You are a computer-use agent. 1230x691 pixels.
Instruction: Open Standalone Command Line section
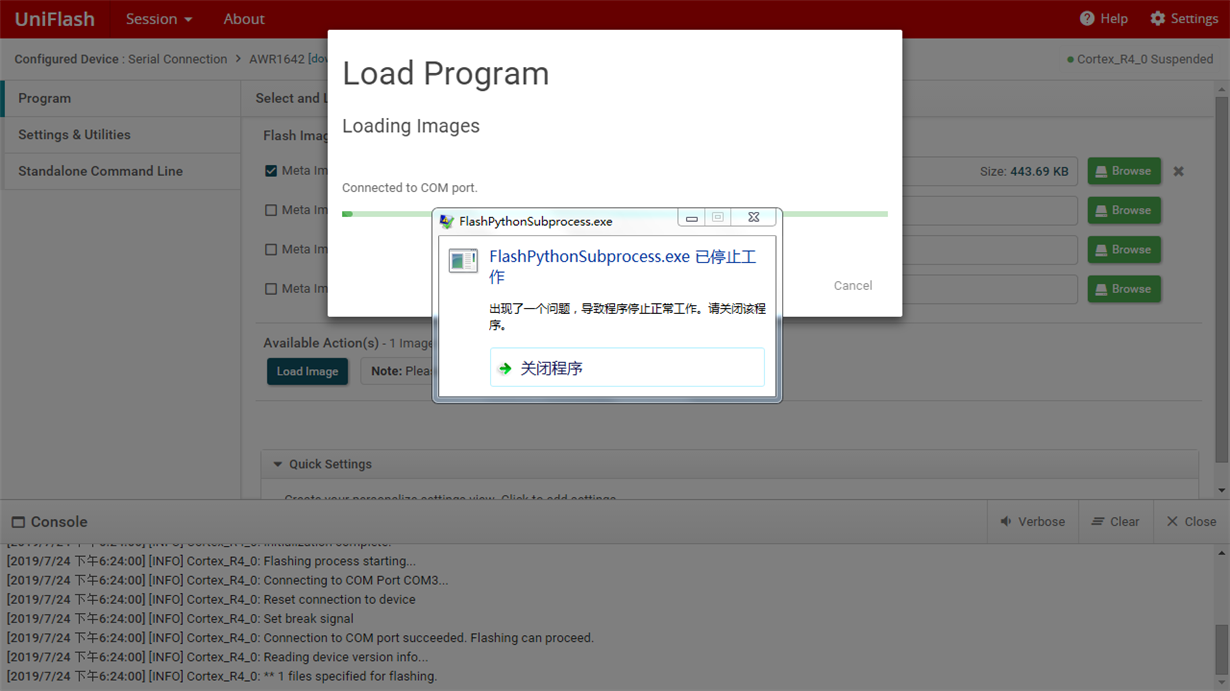tap(122, 171)
